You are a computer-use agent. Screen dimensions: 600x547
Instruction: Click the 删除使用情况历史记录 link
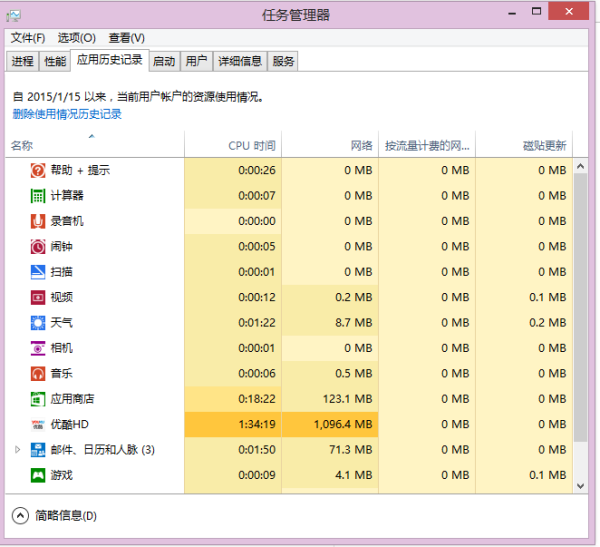point(67,114)
